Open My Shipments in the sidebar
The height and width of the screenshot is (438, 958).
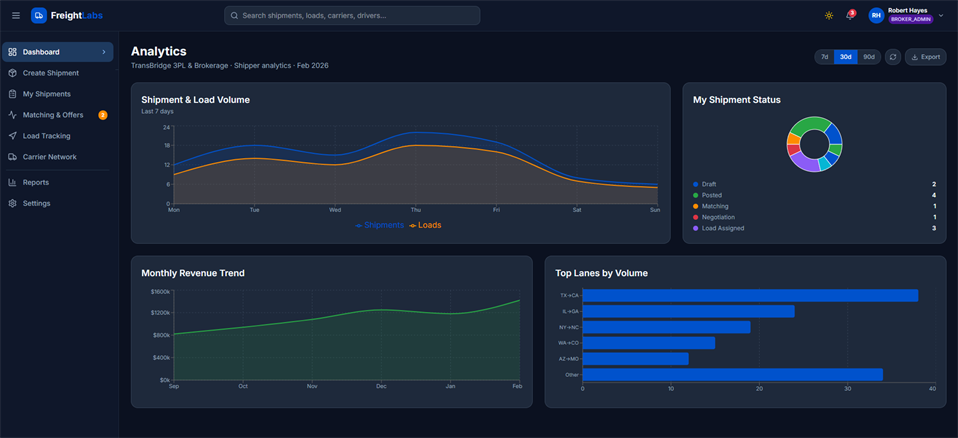(57, 94)
